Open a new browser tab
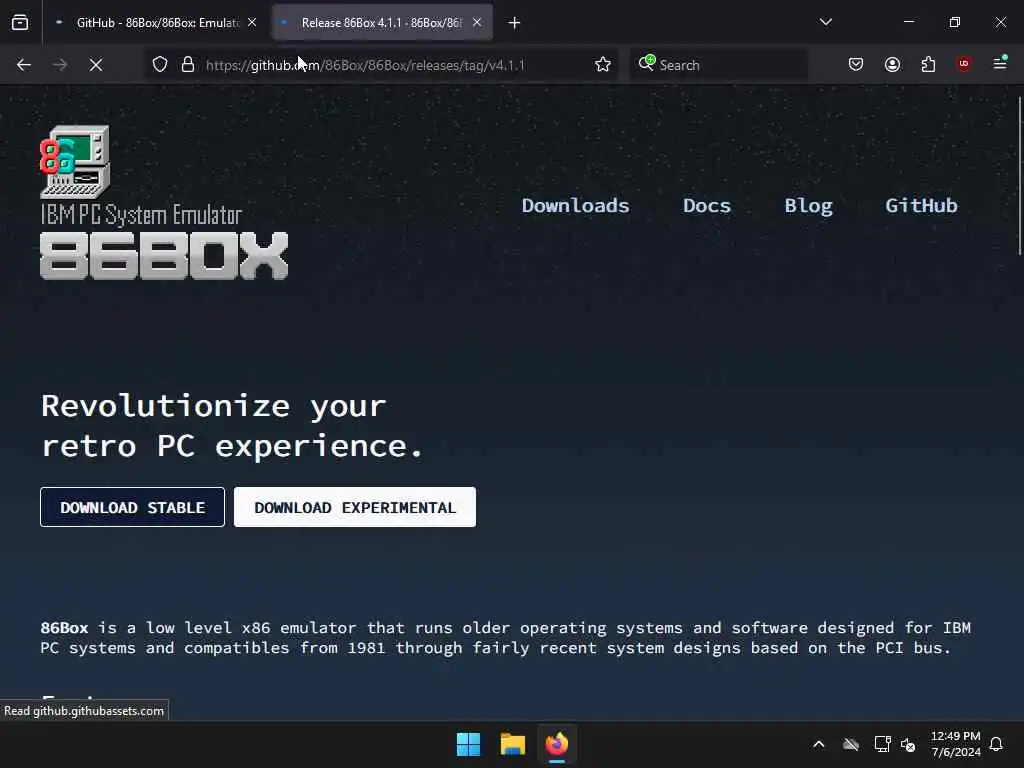Screen dimensions: 1024x768 [x=514, y=23]
